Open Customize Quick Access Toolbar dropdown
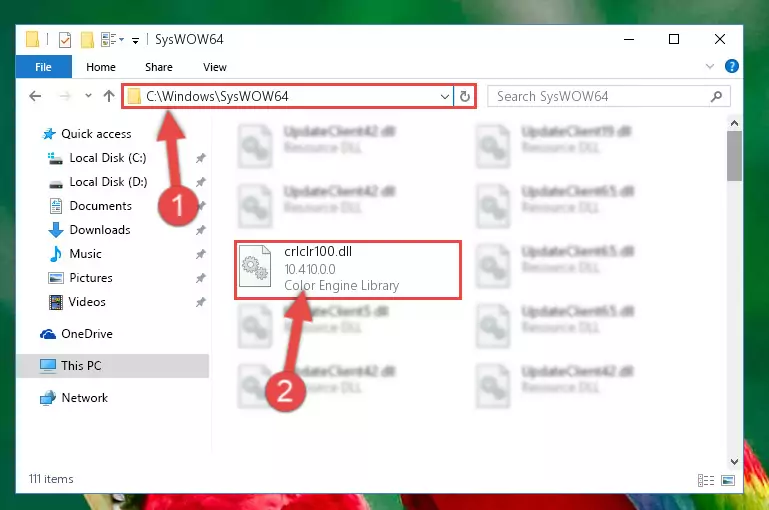The height and width of the screenshot is (510, 769). [135, 40]
